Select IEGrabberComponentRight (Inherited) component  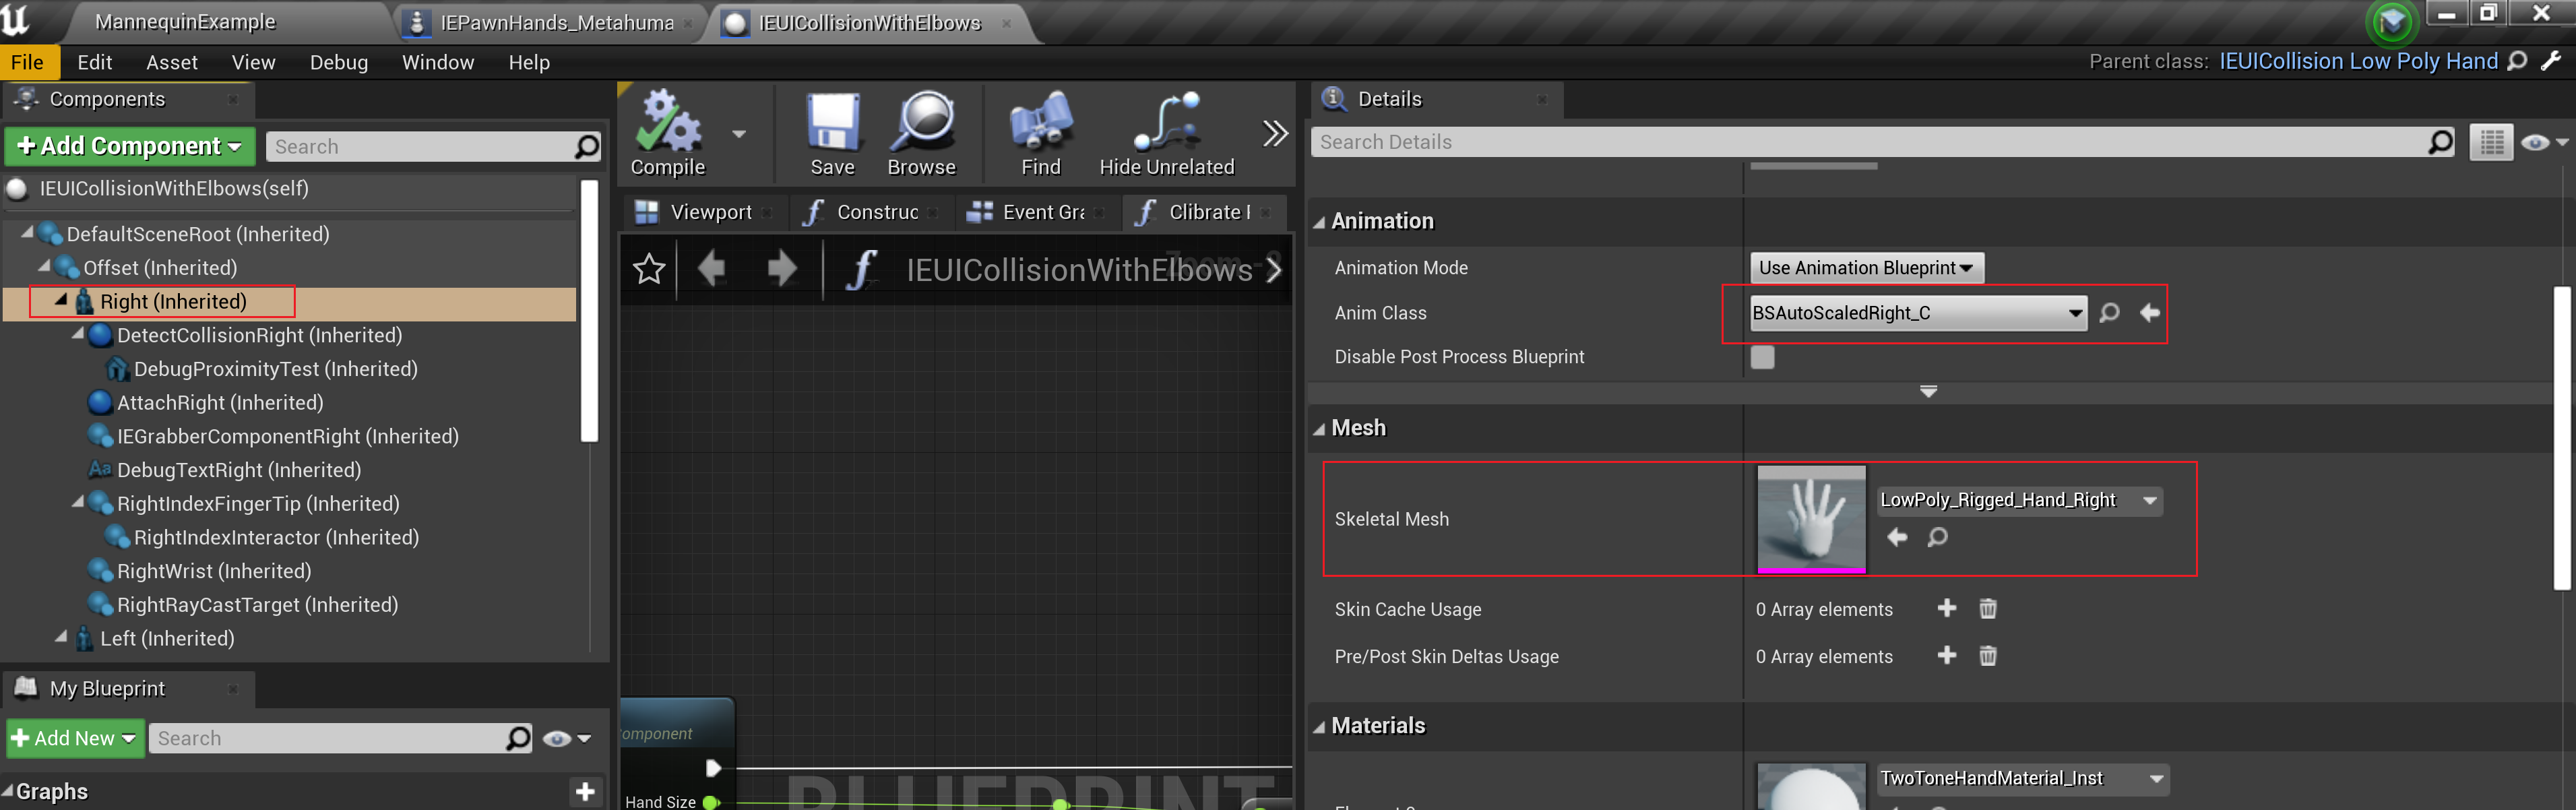pyautogui.click(x=287, y=436)
